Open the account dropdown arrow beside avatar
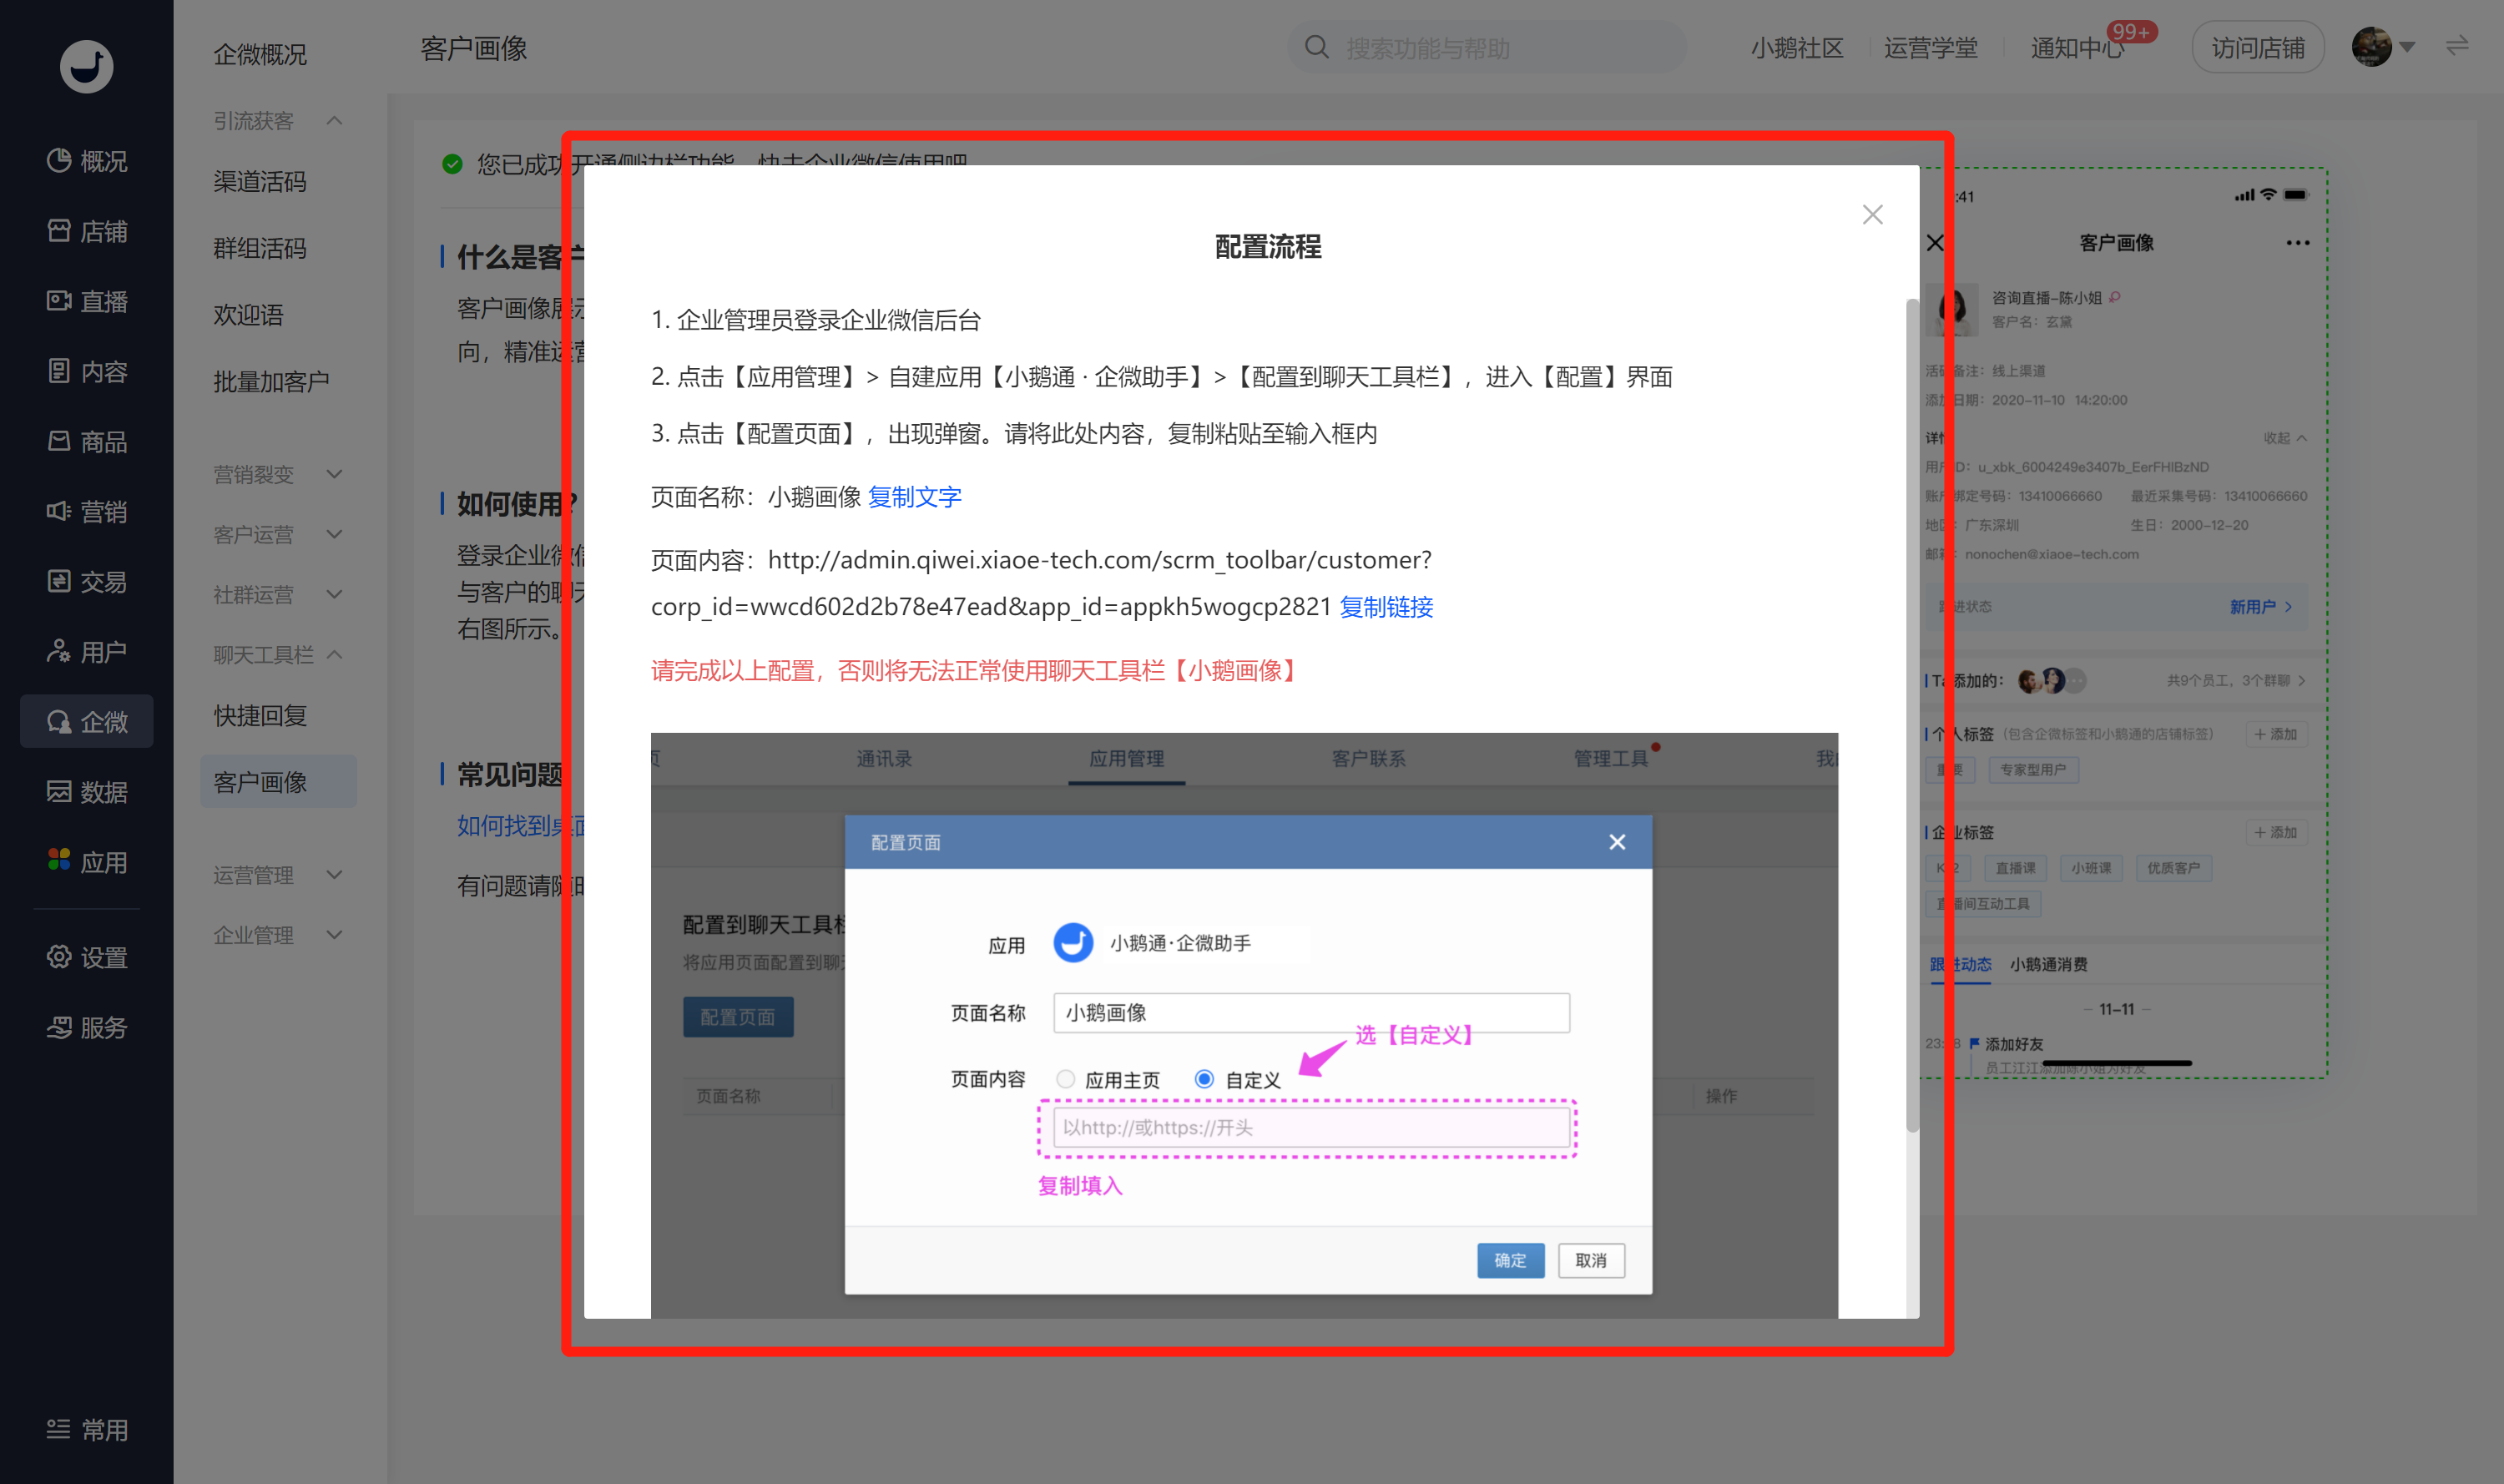 click(2408, 47)
